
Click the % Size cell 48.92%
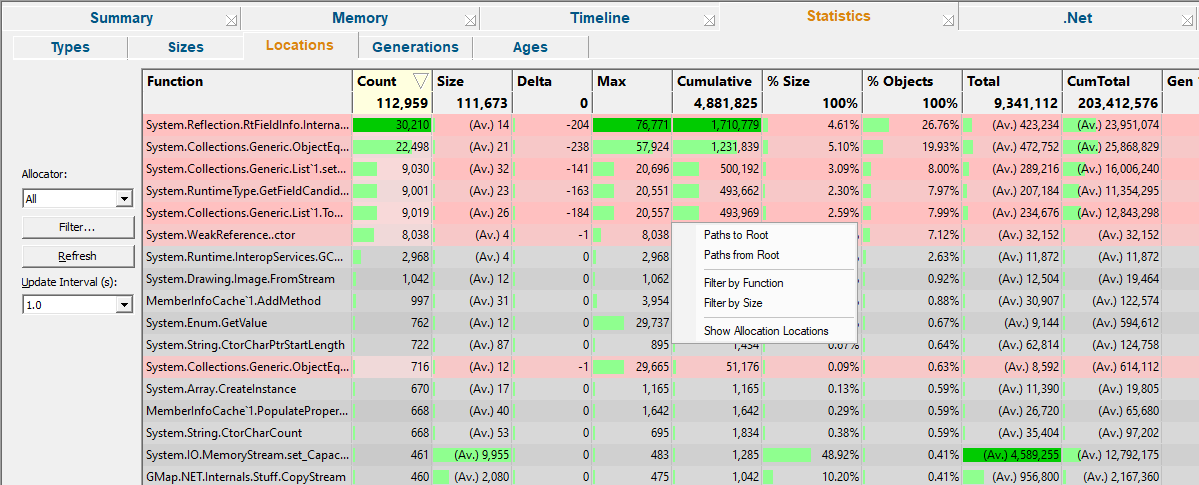pyautogui.click(x=812, y=455)
